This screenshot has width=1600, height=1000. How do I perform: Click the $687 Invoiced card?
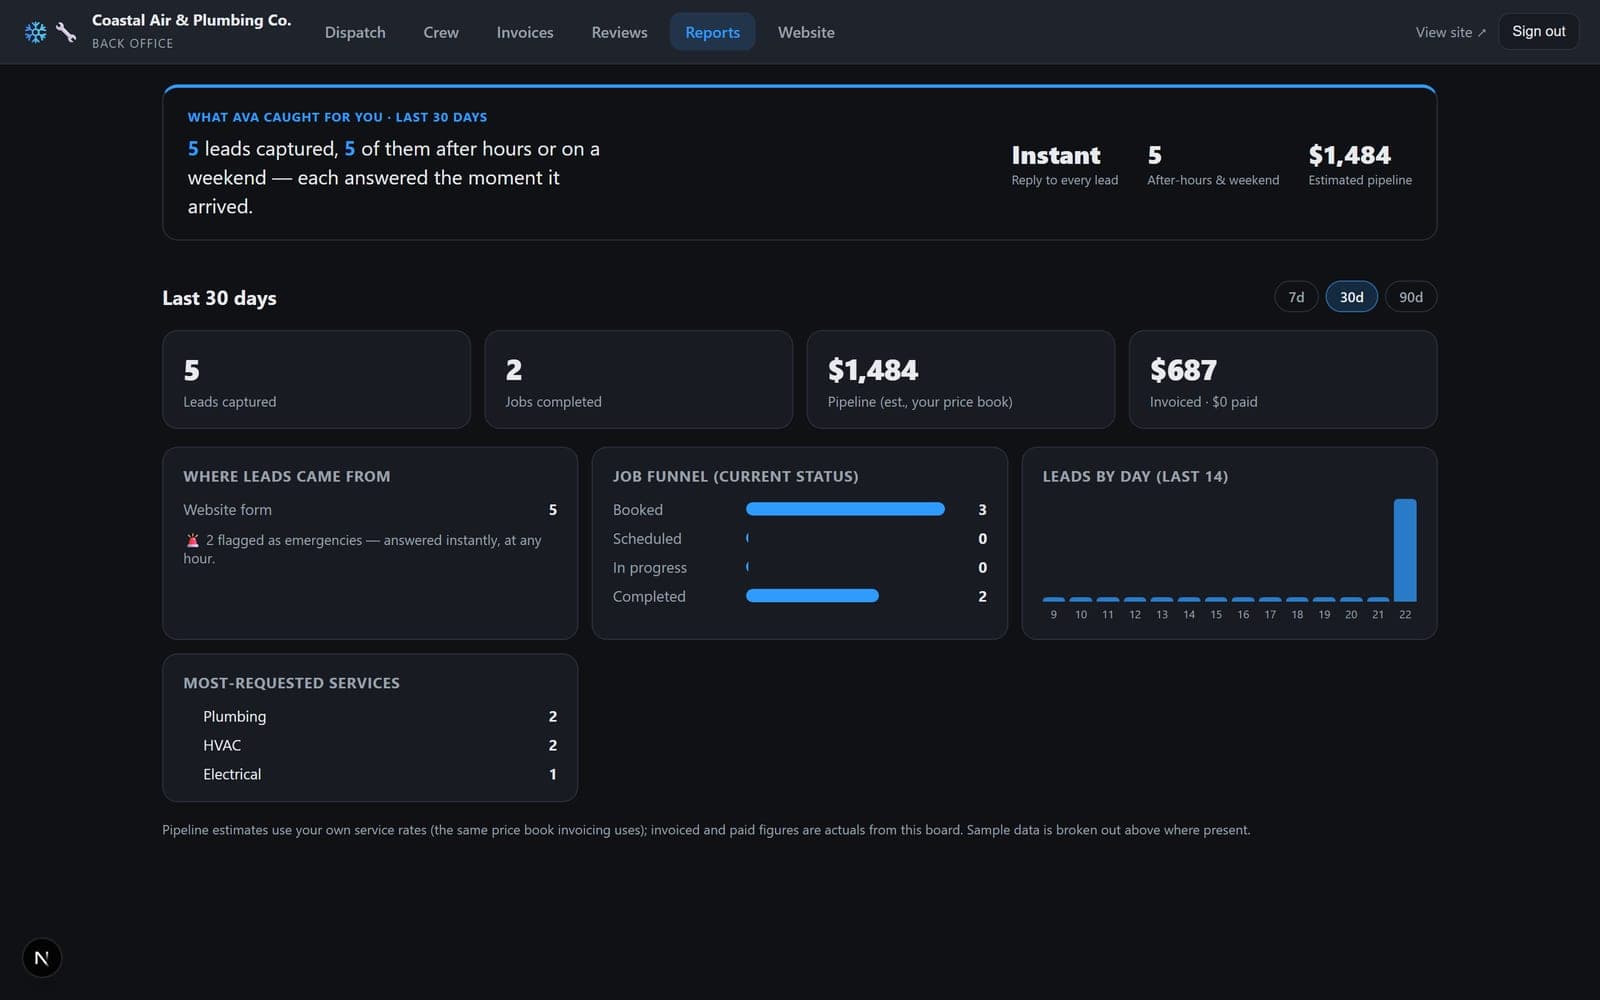[x=1283, y=380]
